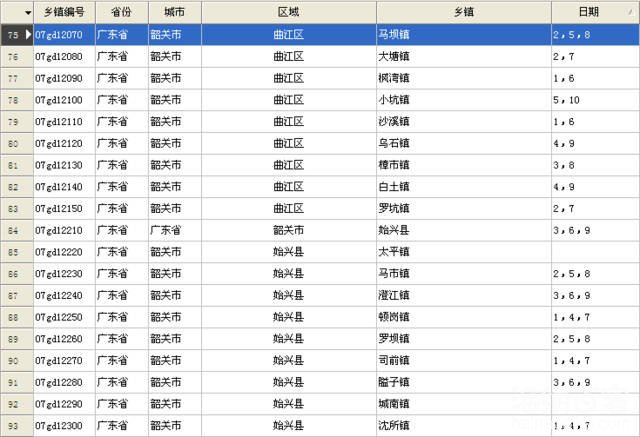
Task: Click the empty date cell for 太平镇
Action: (596, 252)
